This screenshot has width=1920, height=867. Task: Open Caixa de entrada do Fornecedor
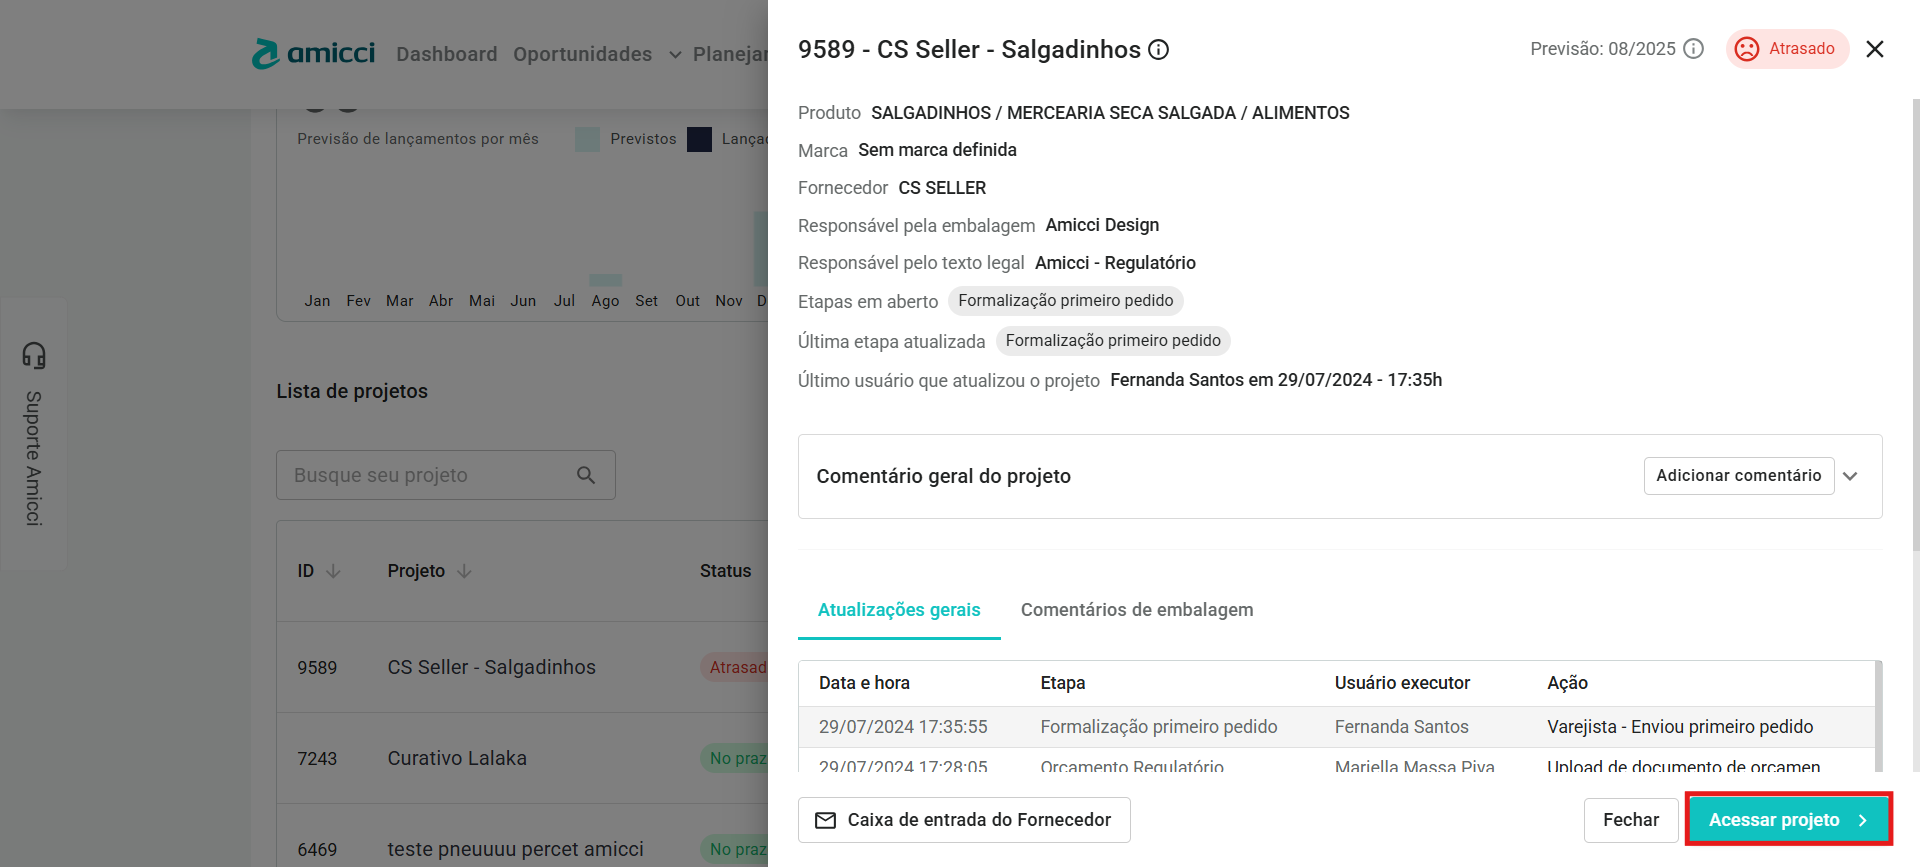pos(964,820)
